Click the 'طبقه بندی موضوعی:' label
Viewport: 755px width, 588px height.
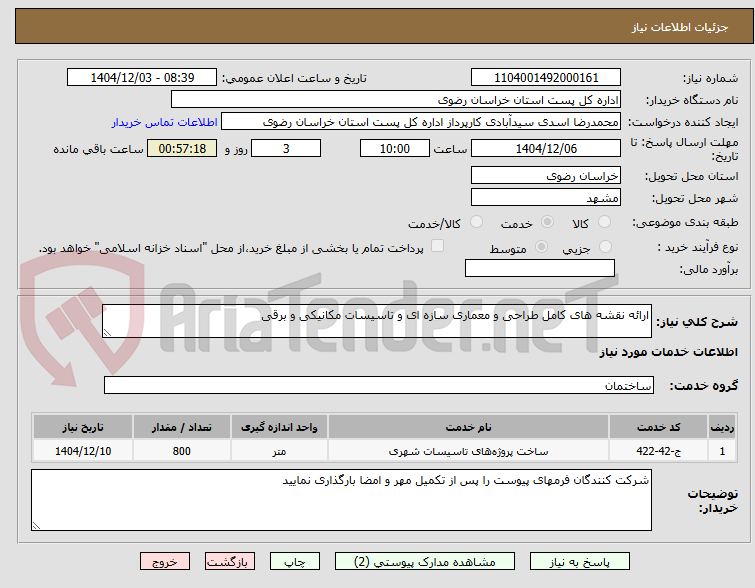pos(685,222)
